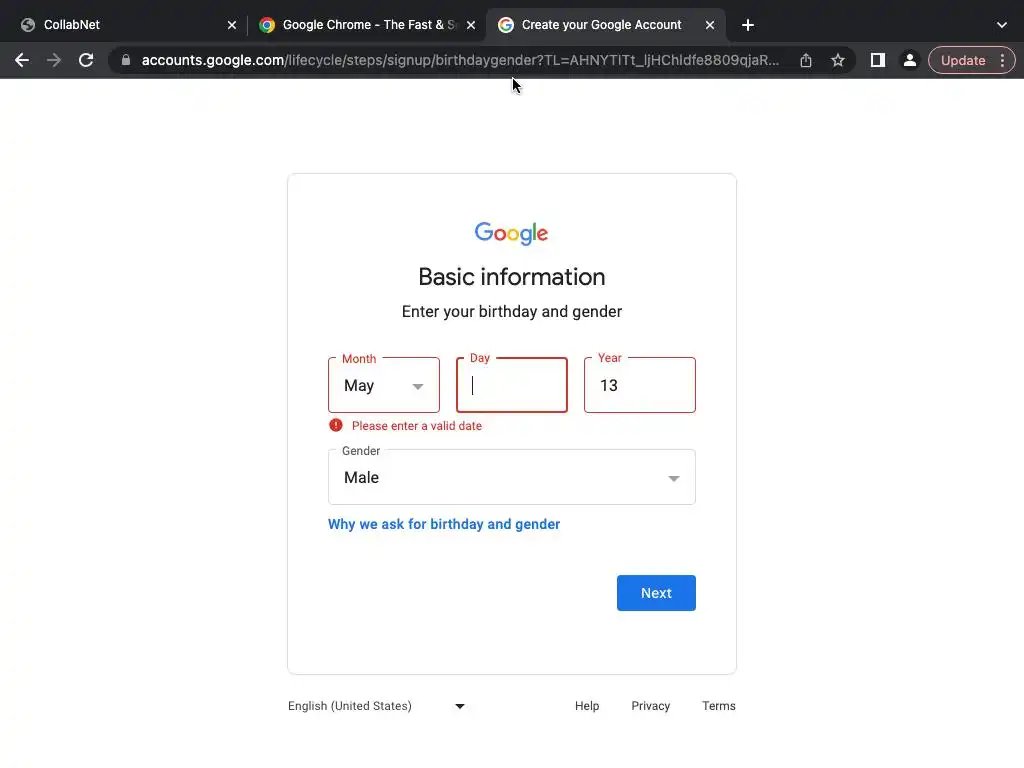This screenshot has width=1024, height=768.
Task: Bookmark the page with the star icon
Action: 838,60
